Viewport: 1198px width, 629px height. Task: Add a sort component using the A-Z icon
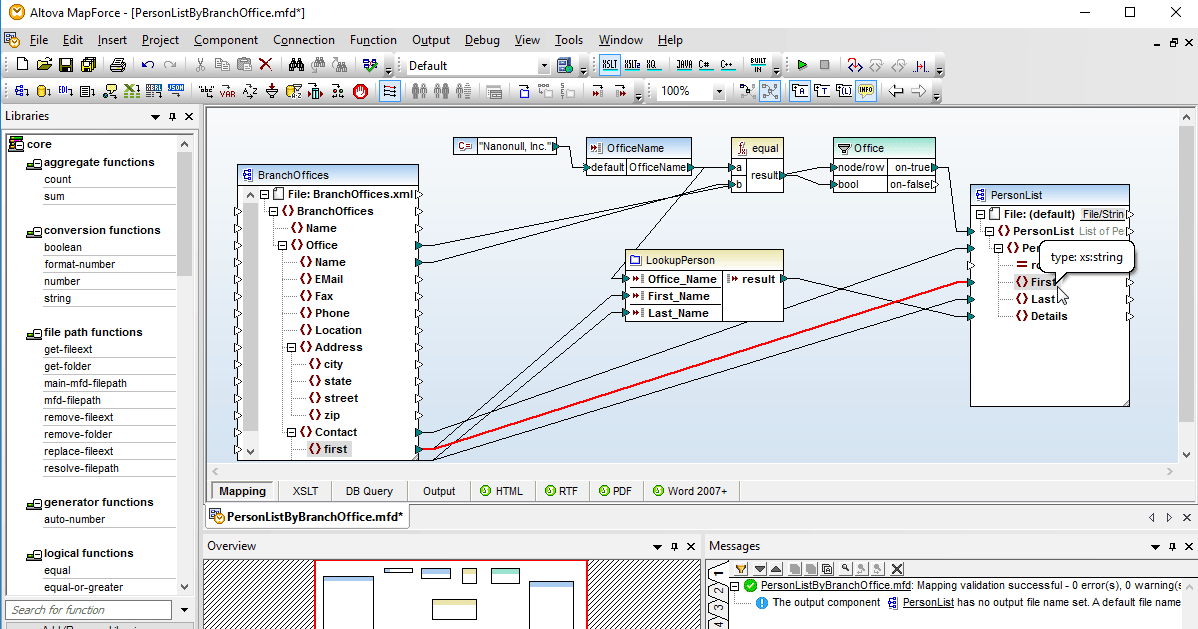(248, 92)
